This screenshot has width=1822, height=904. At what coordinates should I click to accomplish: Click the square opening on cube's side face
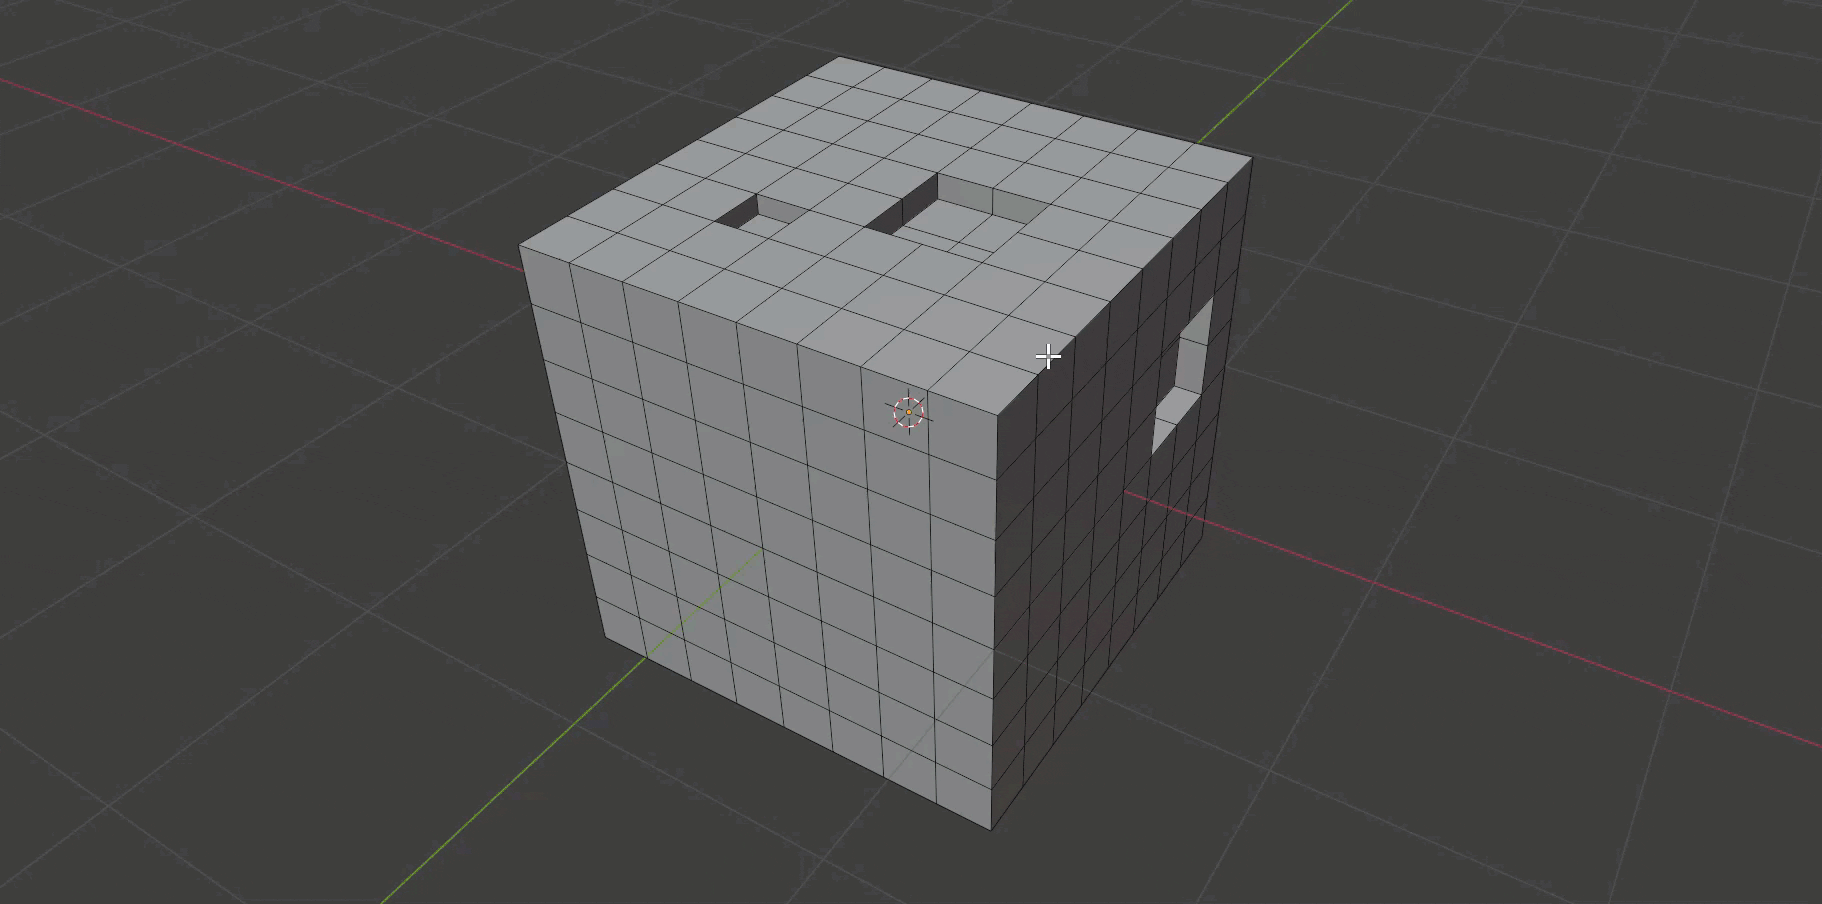click(x=1181, y=373)
